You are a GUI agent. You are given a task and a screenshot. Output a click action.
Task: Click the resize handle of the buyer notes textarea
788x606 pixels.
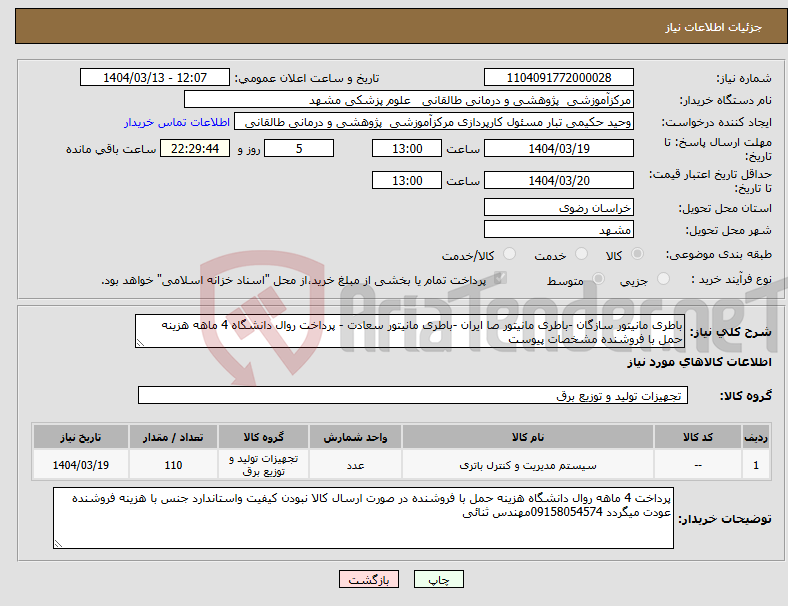pos(58,544)
